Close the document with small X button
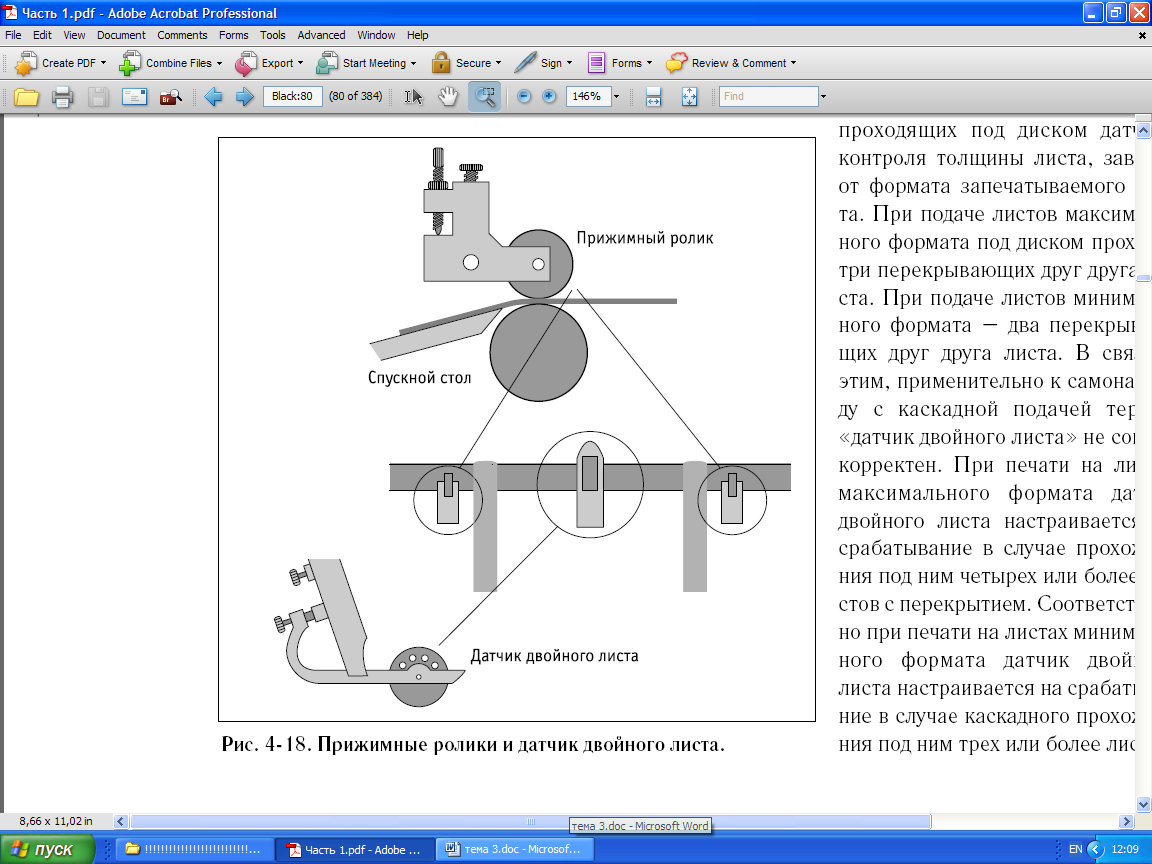The height and width of the screenshot is (864, 1152). click(x=1142, y=35)
